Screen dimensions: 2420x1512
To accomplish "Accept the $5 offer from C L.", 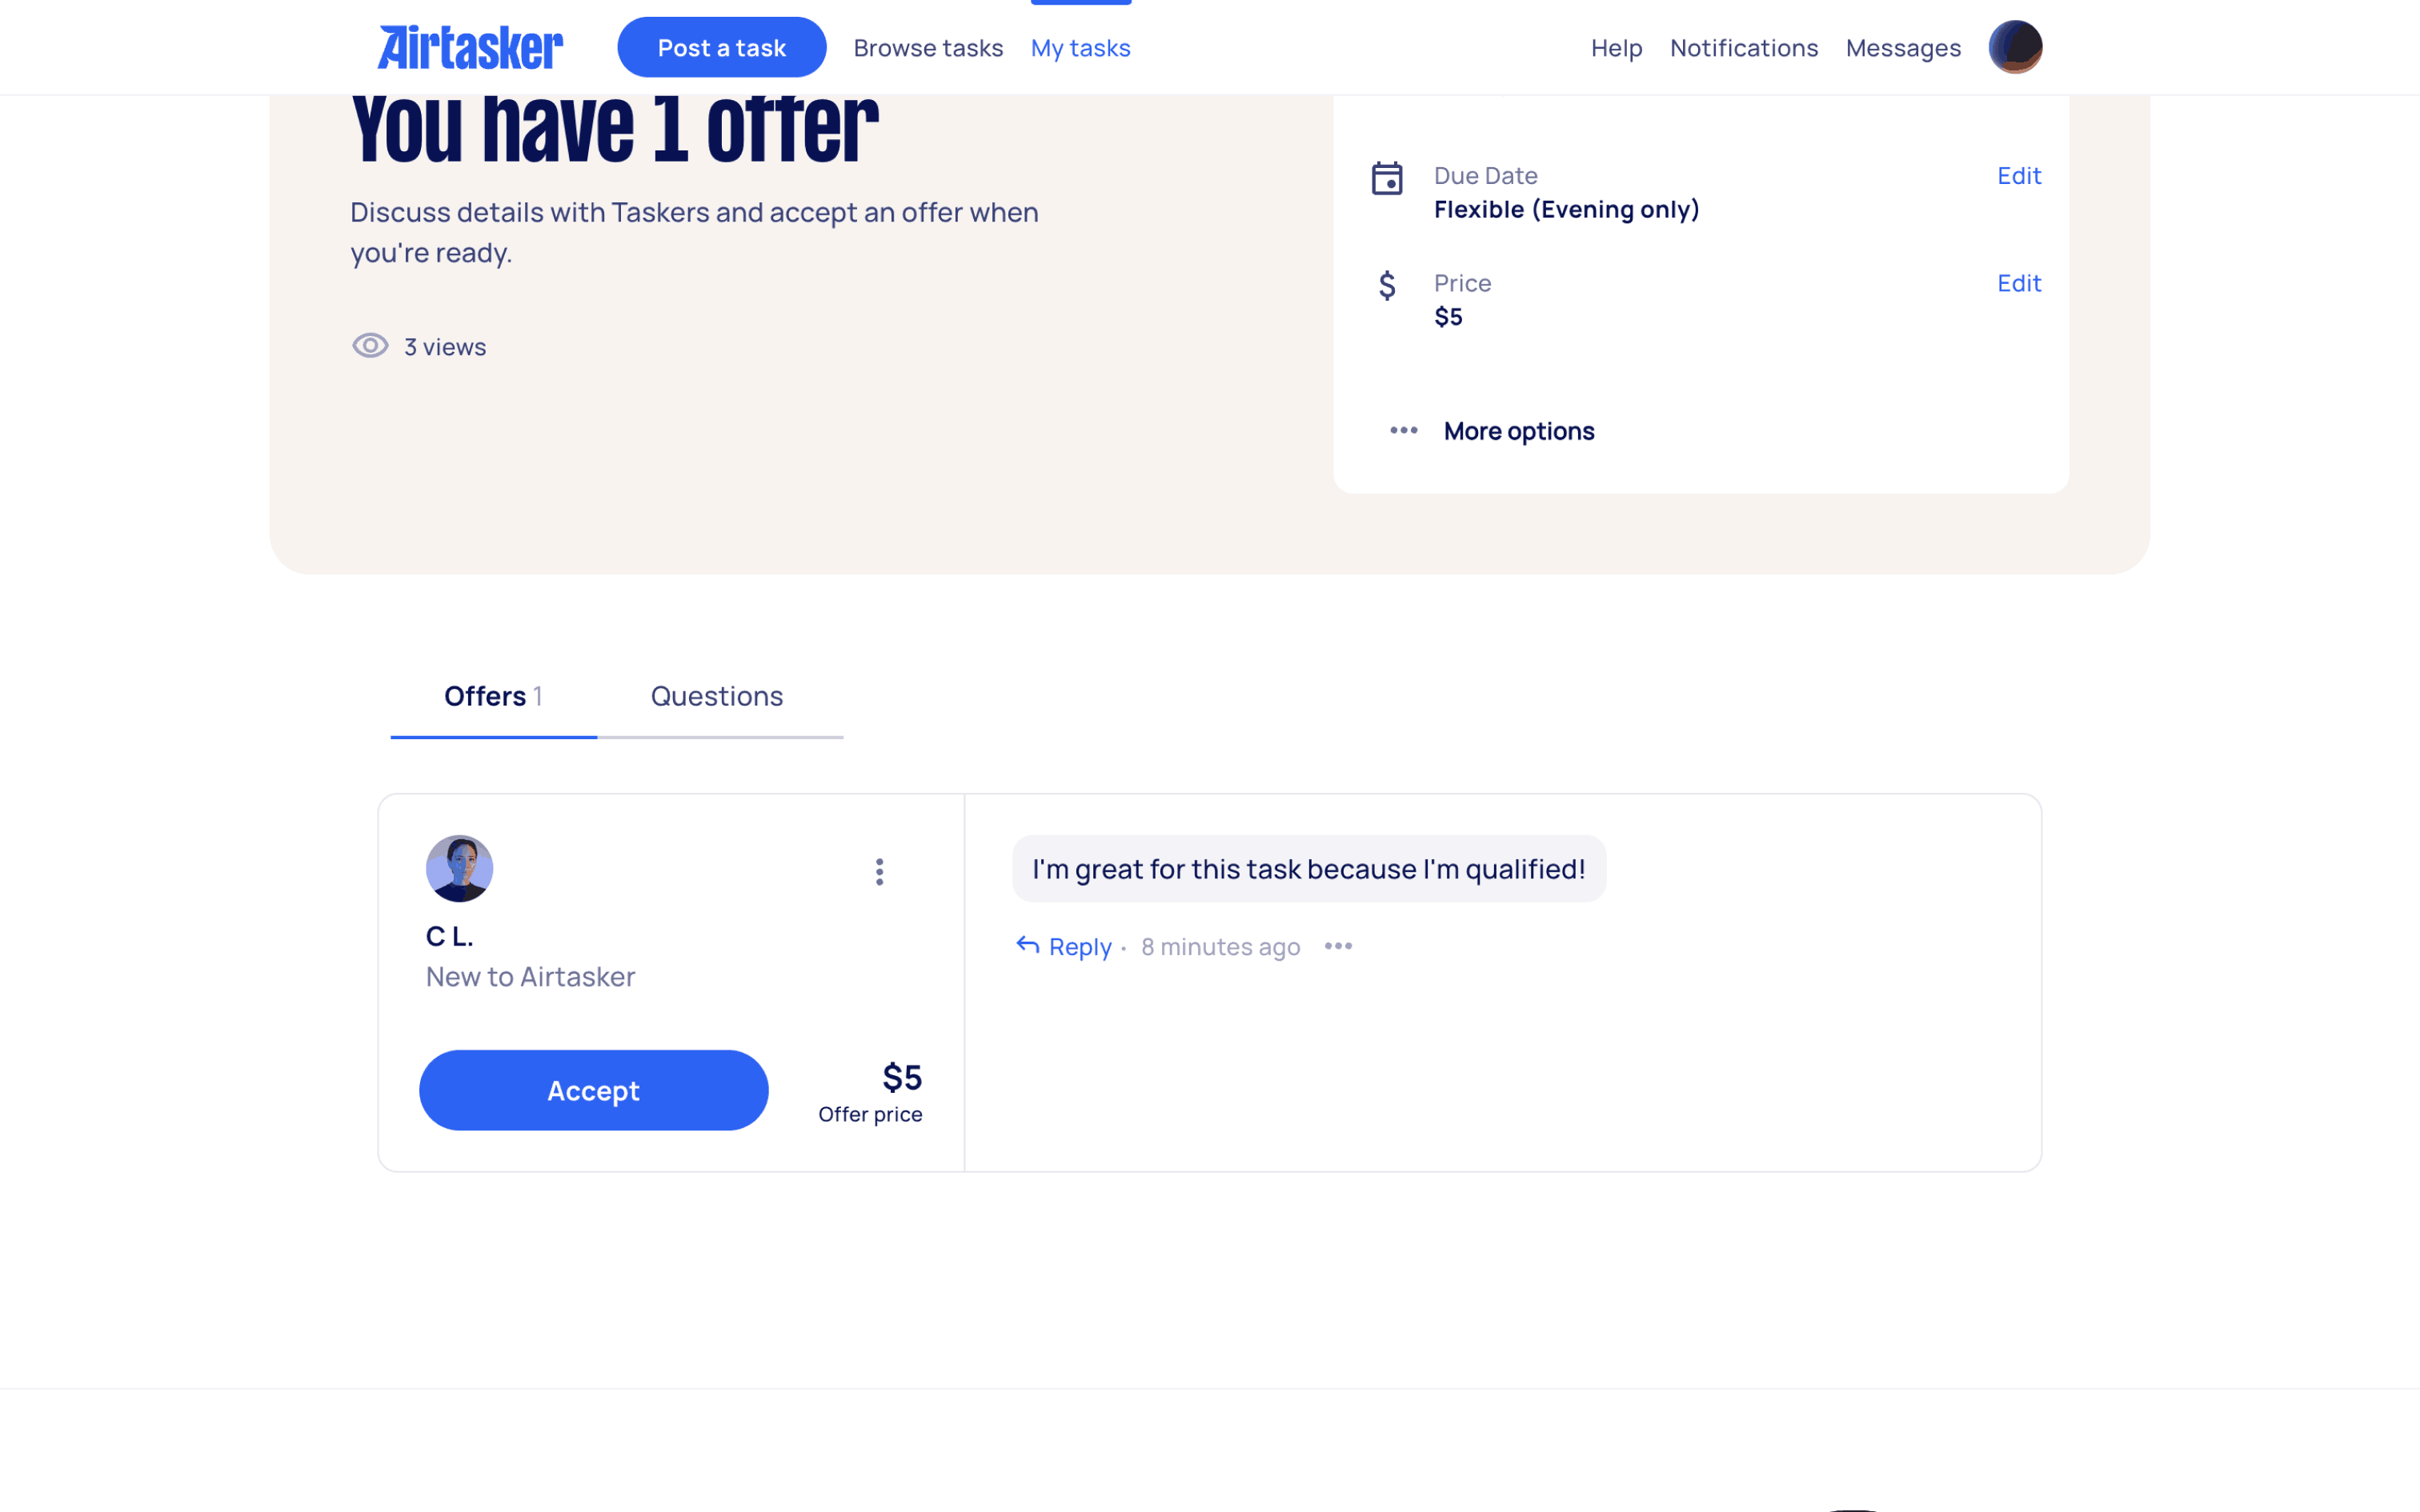I will [594, 1090].
